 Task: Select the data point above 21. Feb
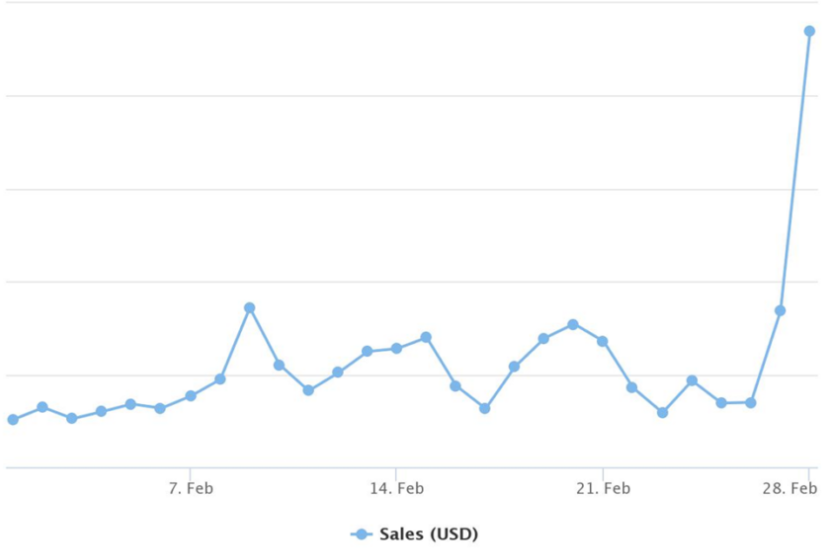click(602, 341)
